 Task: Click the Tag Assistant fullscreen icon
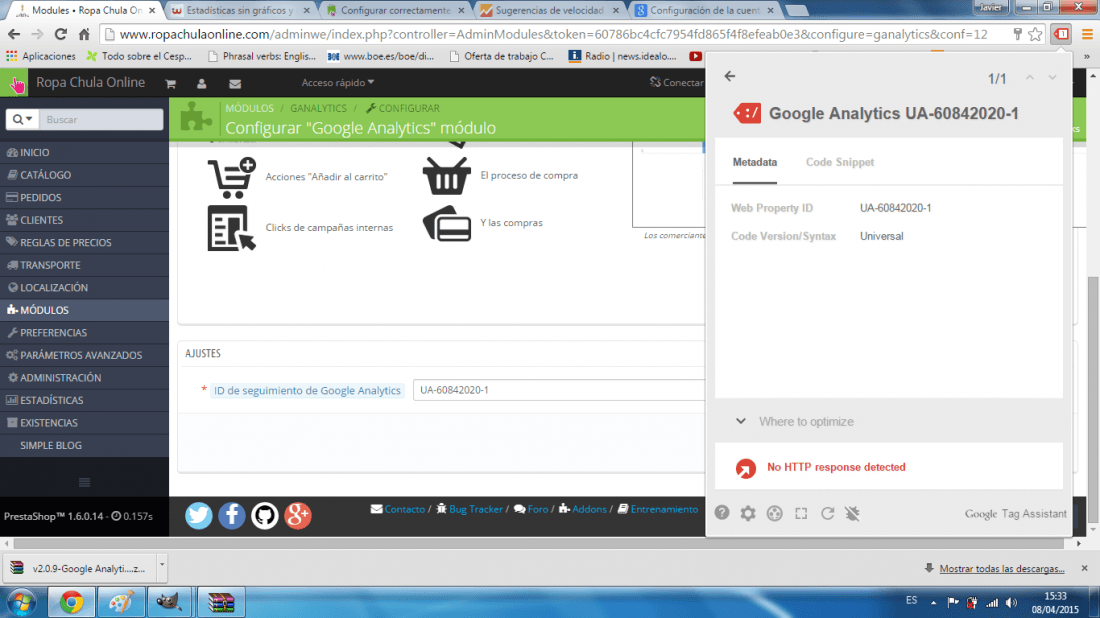801,513
